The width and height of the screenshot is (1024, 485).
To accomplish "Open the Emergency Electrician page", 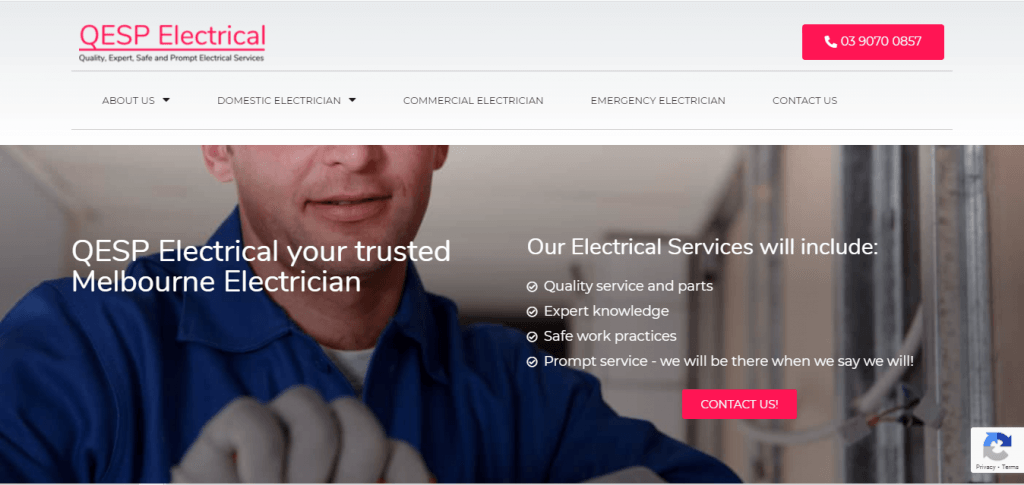I will tap(658, 101).
